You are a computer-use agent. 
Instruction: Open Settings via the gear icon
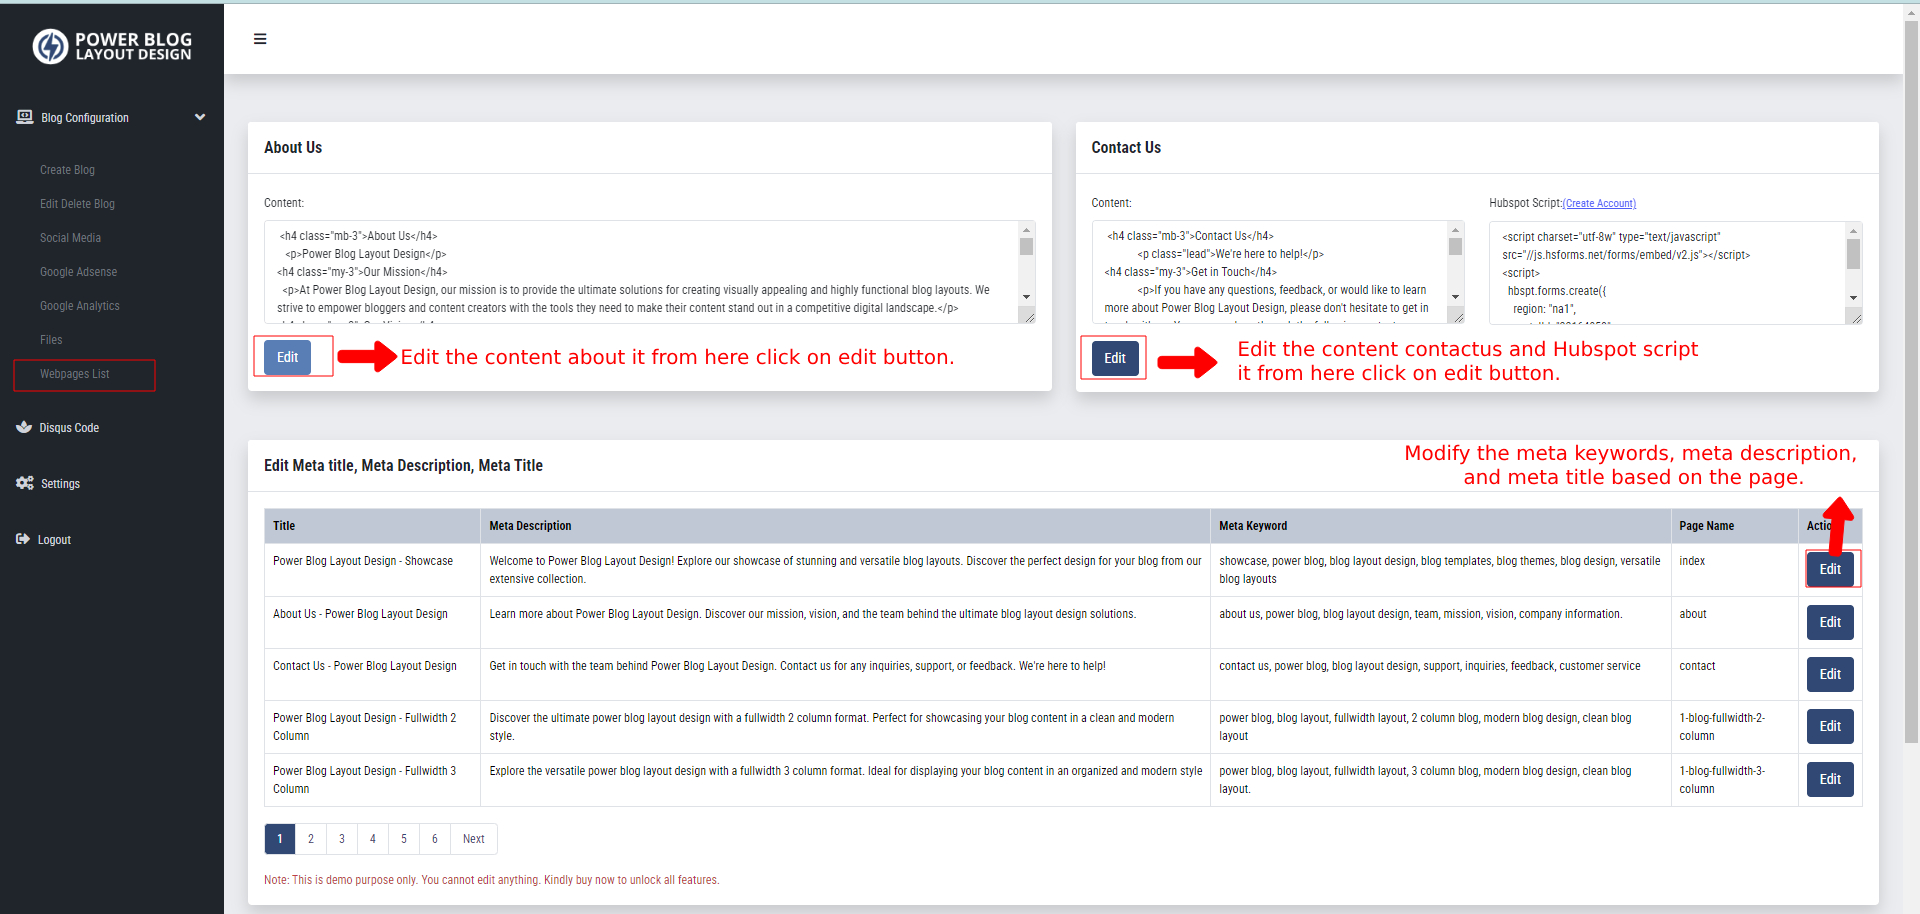[23, 483]
